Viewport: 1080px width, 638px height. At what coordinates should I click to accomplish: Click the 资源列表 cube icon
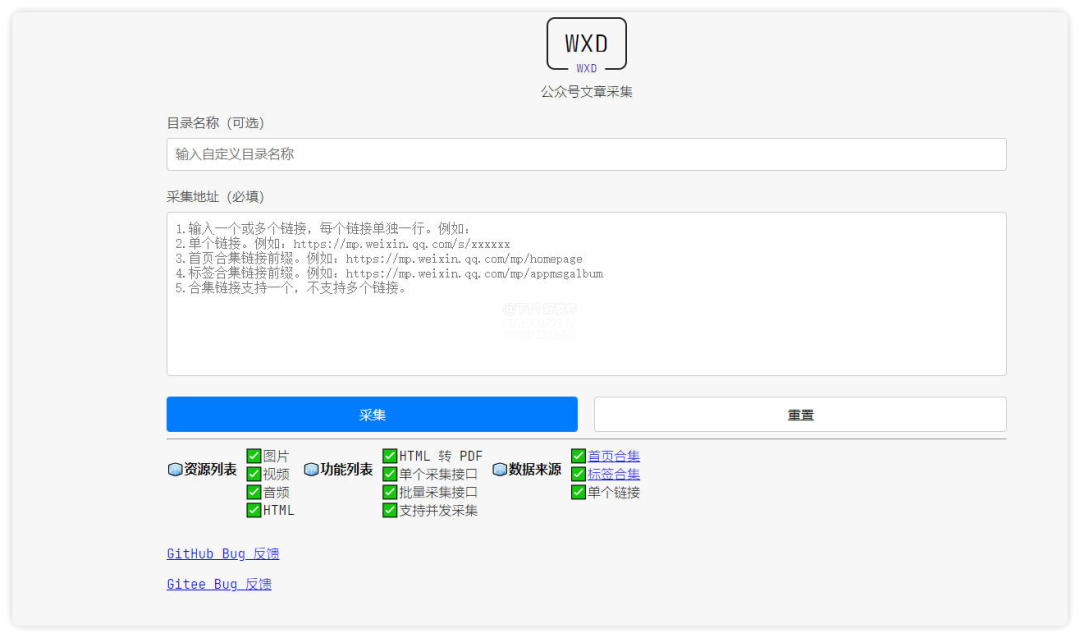[x=175, y=469]
